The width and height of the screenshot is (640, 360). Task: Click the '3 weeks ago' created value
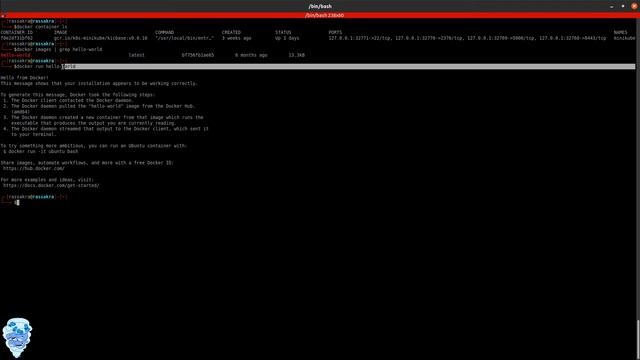(237, 38)
